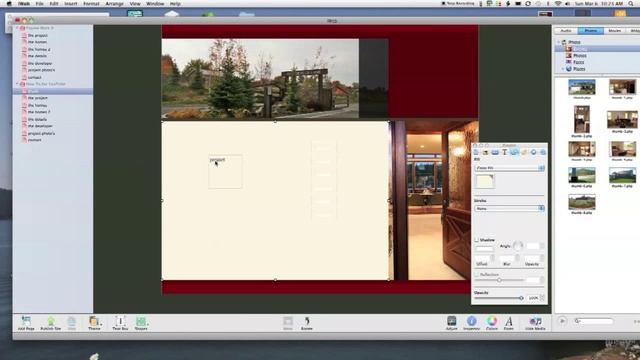The height and width of the screenshot is (360, 640).
Task: Switch to the Text inspector icon
Action: point(504,152)
